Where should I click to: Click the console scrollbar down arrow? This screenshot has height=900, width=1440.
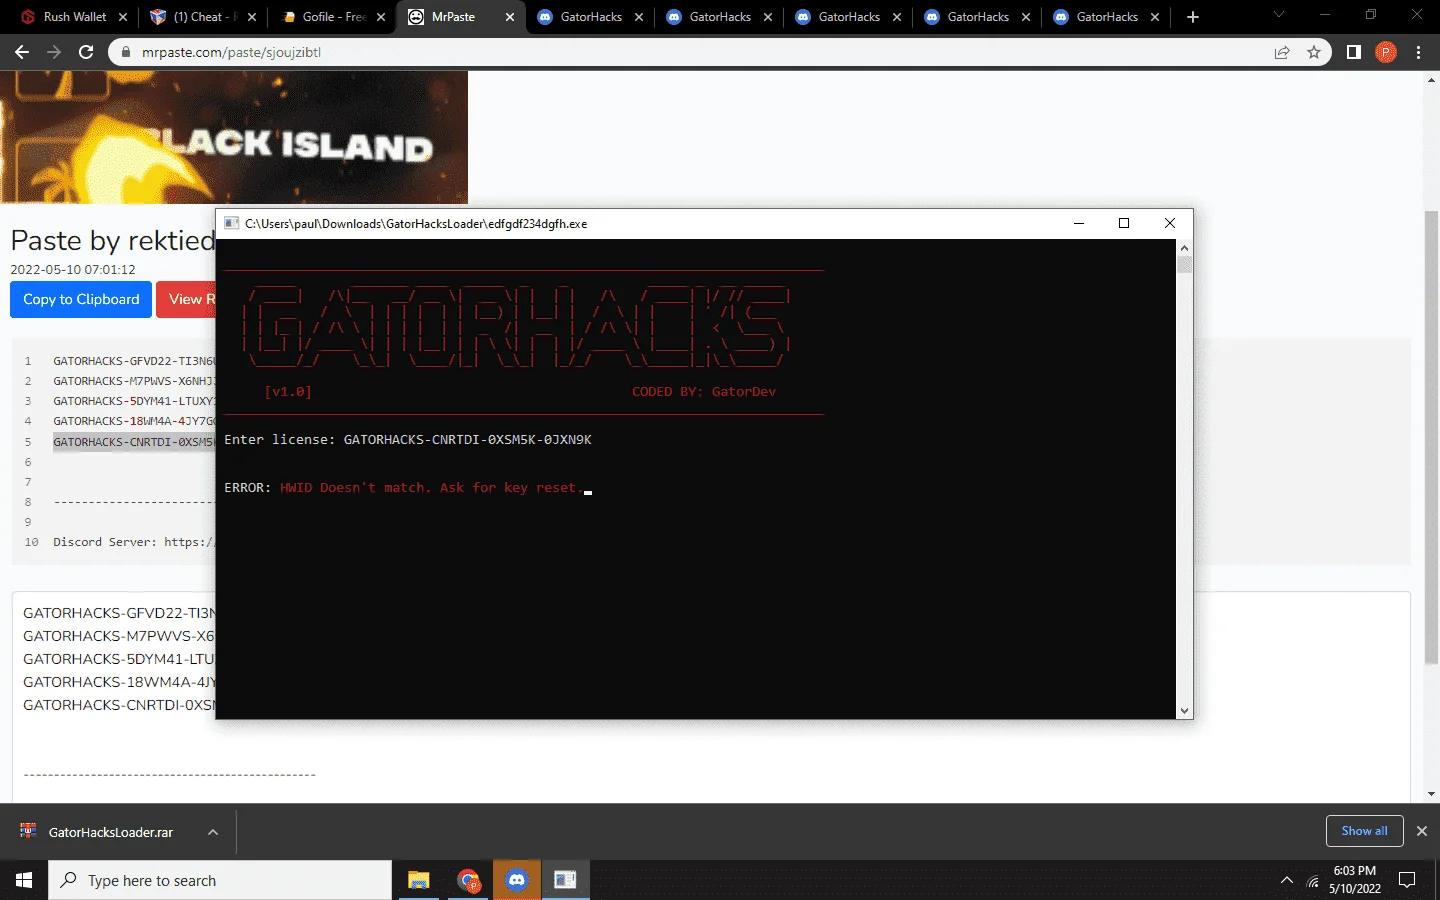1184,711
